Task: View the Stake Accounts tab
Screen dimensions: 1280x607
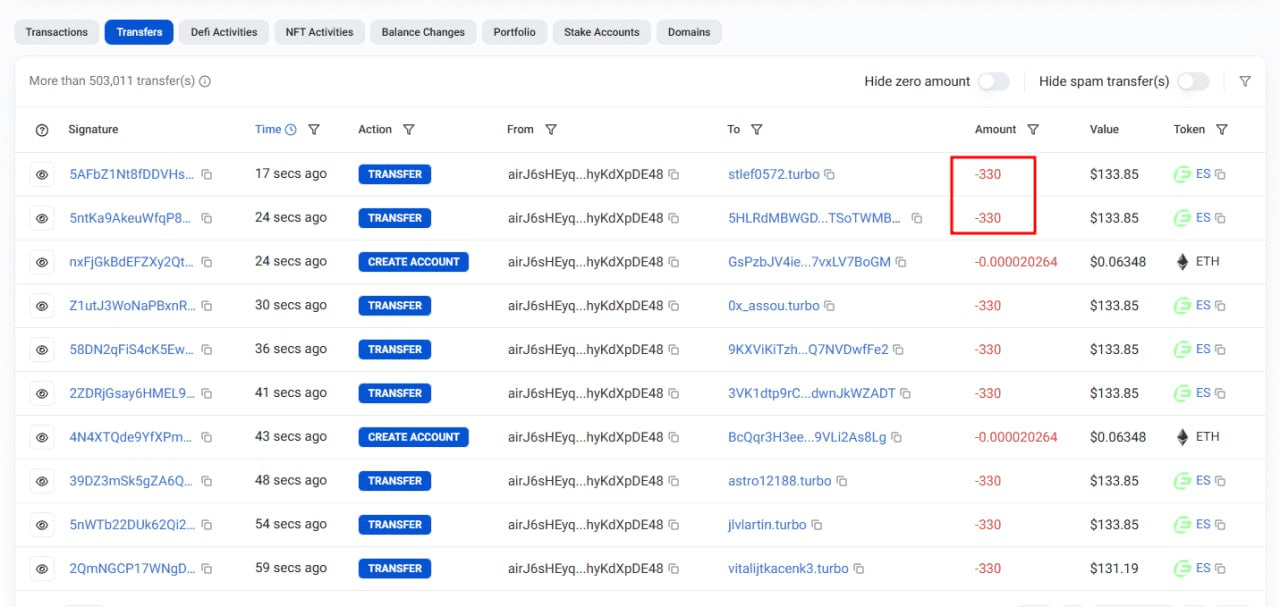Action: point(601,32)
